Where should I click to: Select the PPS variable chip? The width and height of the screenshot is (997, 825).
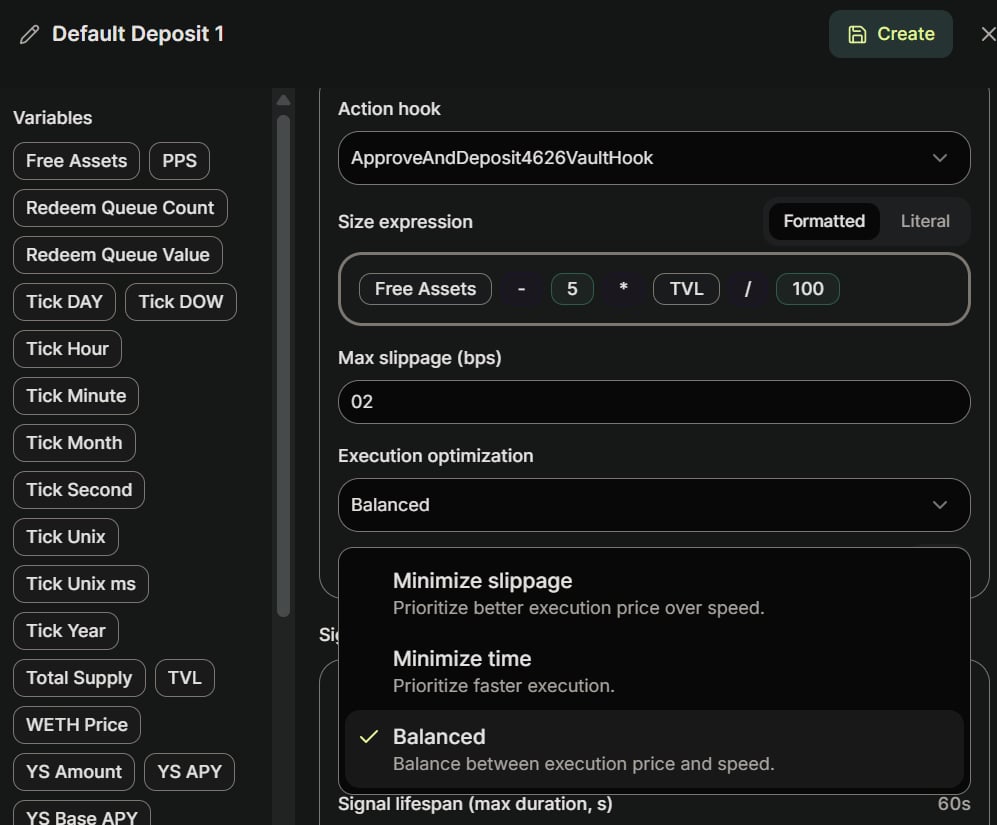click(x=179, y=161)
